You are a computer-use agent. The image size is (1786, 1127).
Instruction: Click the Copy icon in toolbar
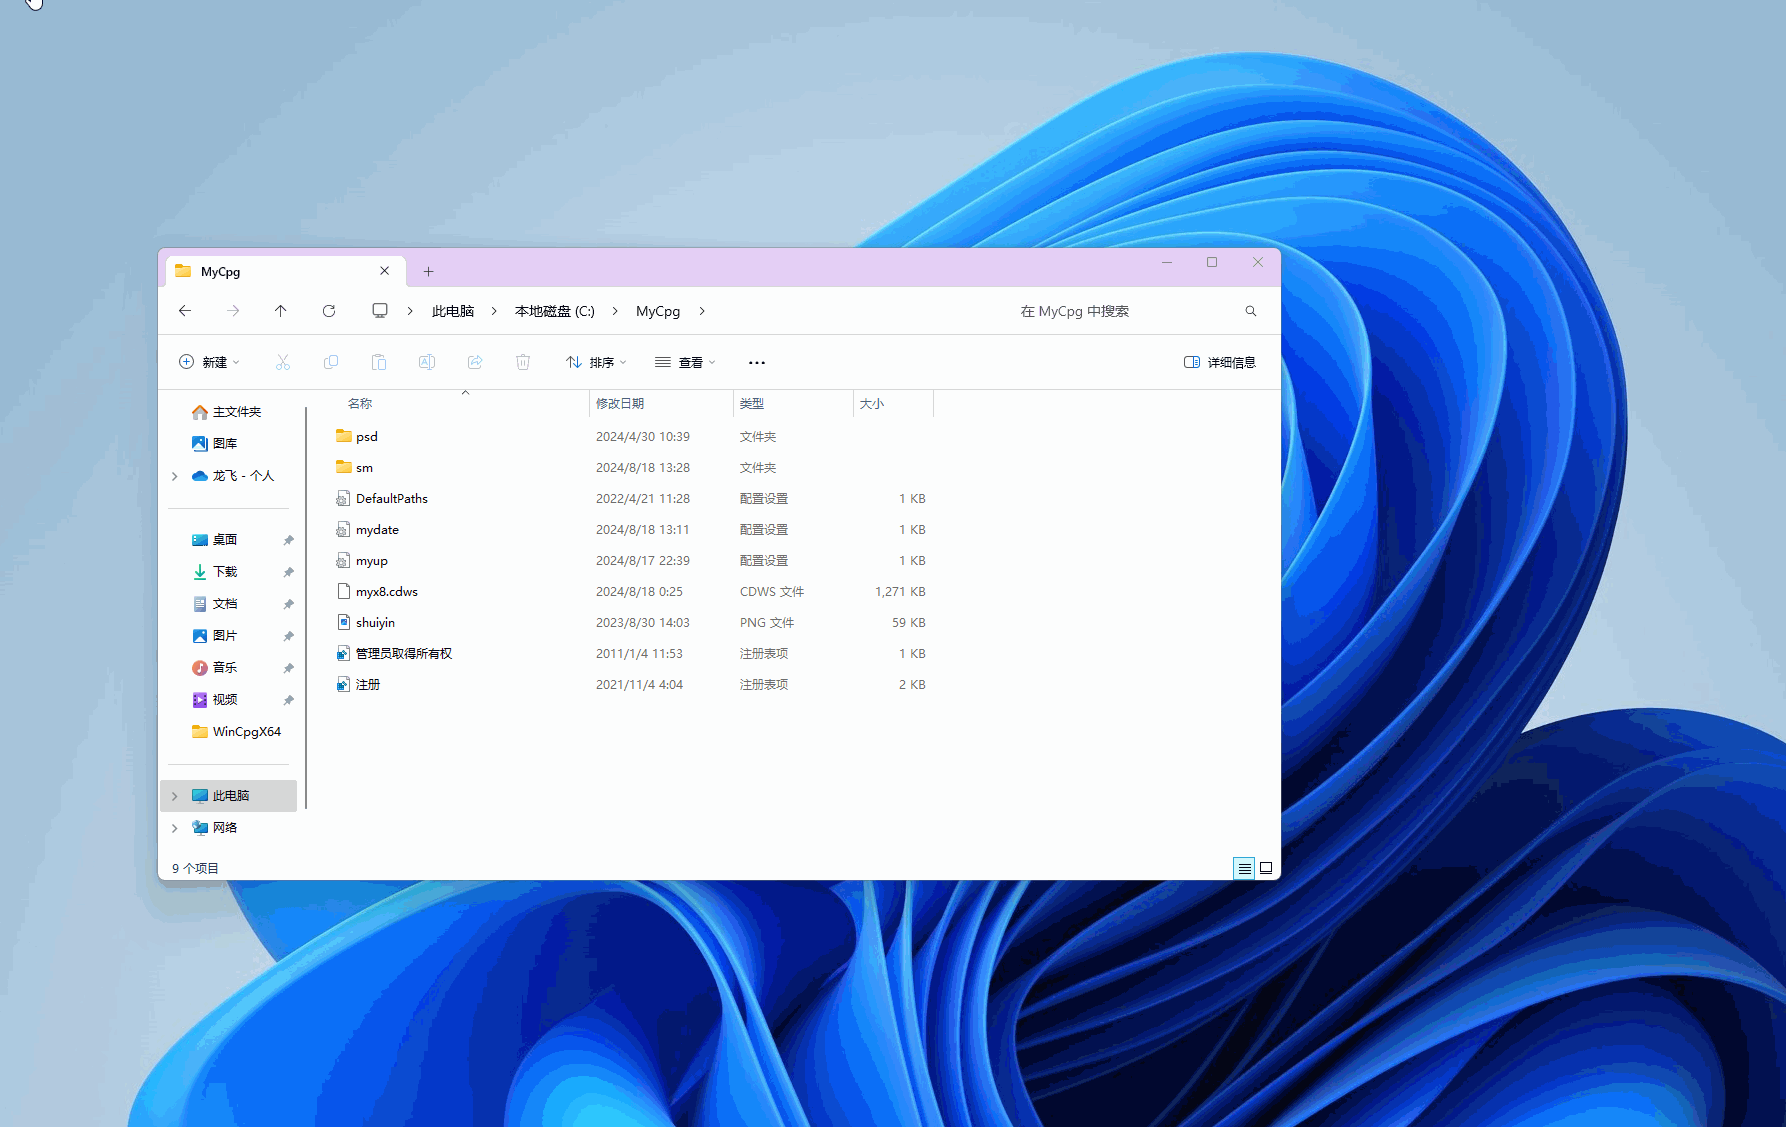[x=331, y=362]
